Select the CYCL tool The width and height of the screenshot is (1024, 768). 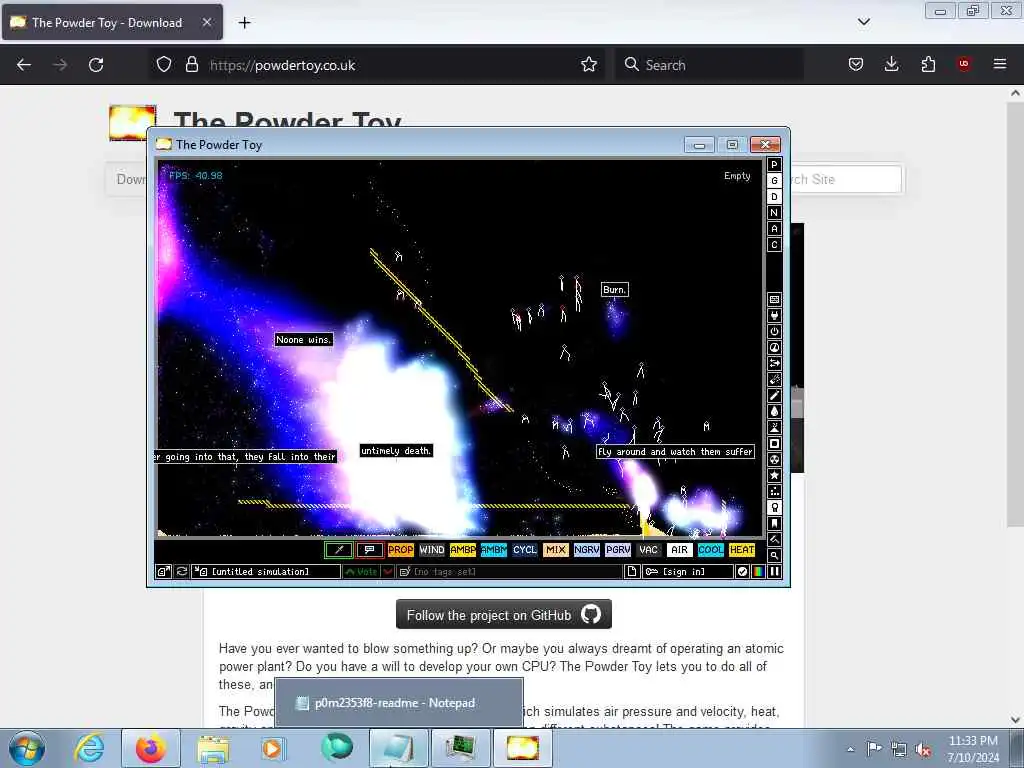[524, 550]
